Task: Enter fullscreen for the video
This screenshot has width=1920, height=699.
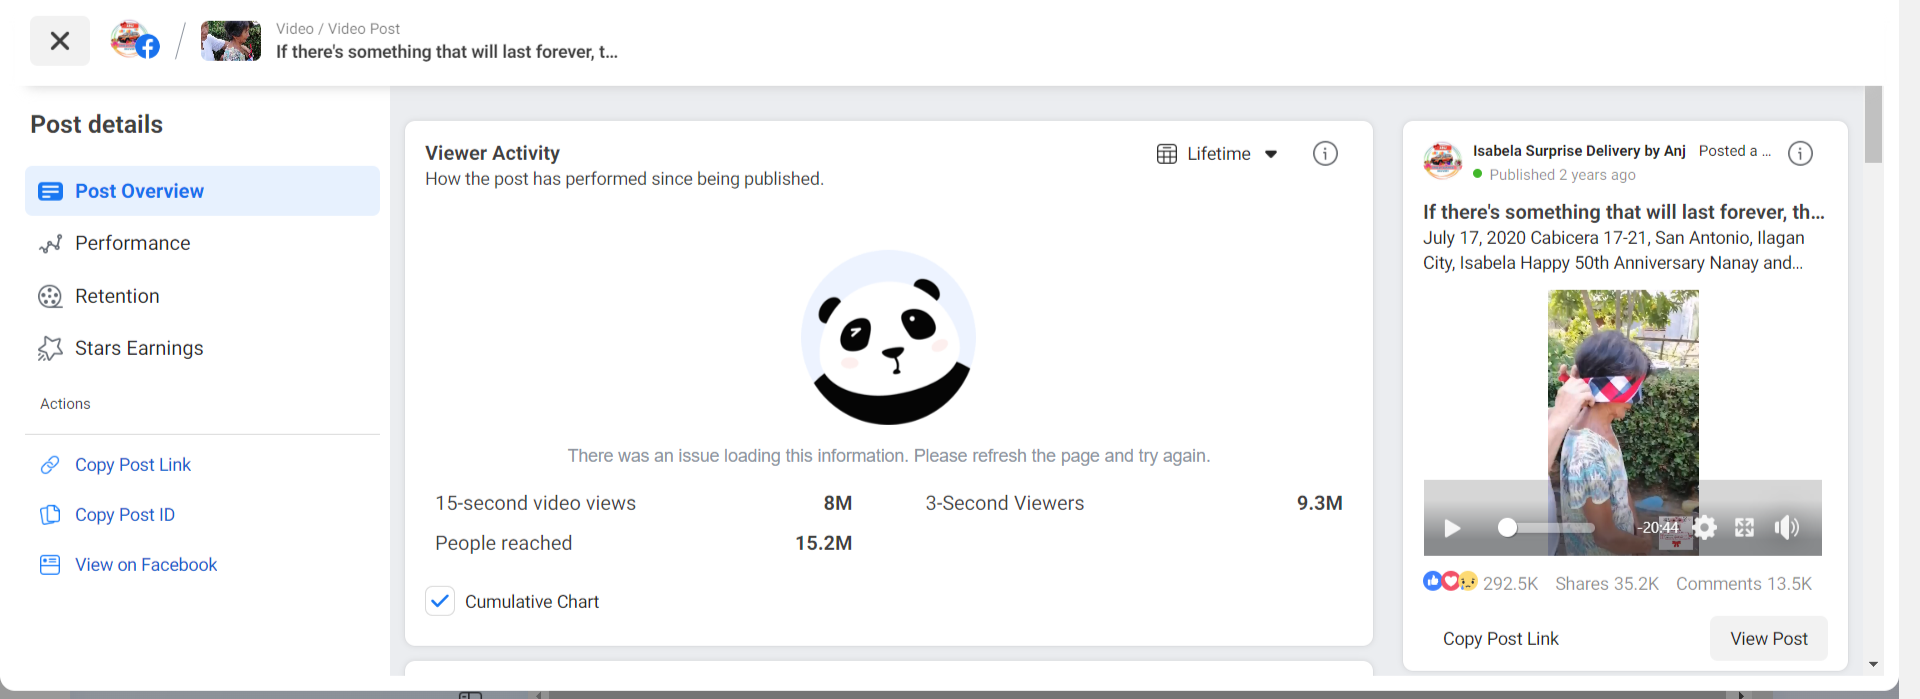Action: [x=1745, y=528]
